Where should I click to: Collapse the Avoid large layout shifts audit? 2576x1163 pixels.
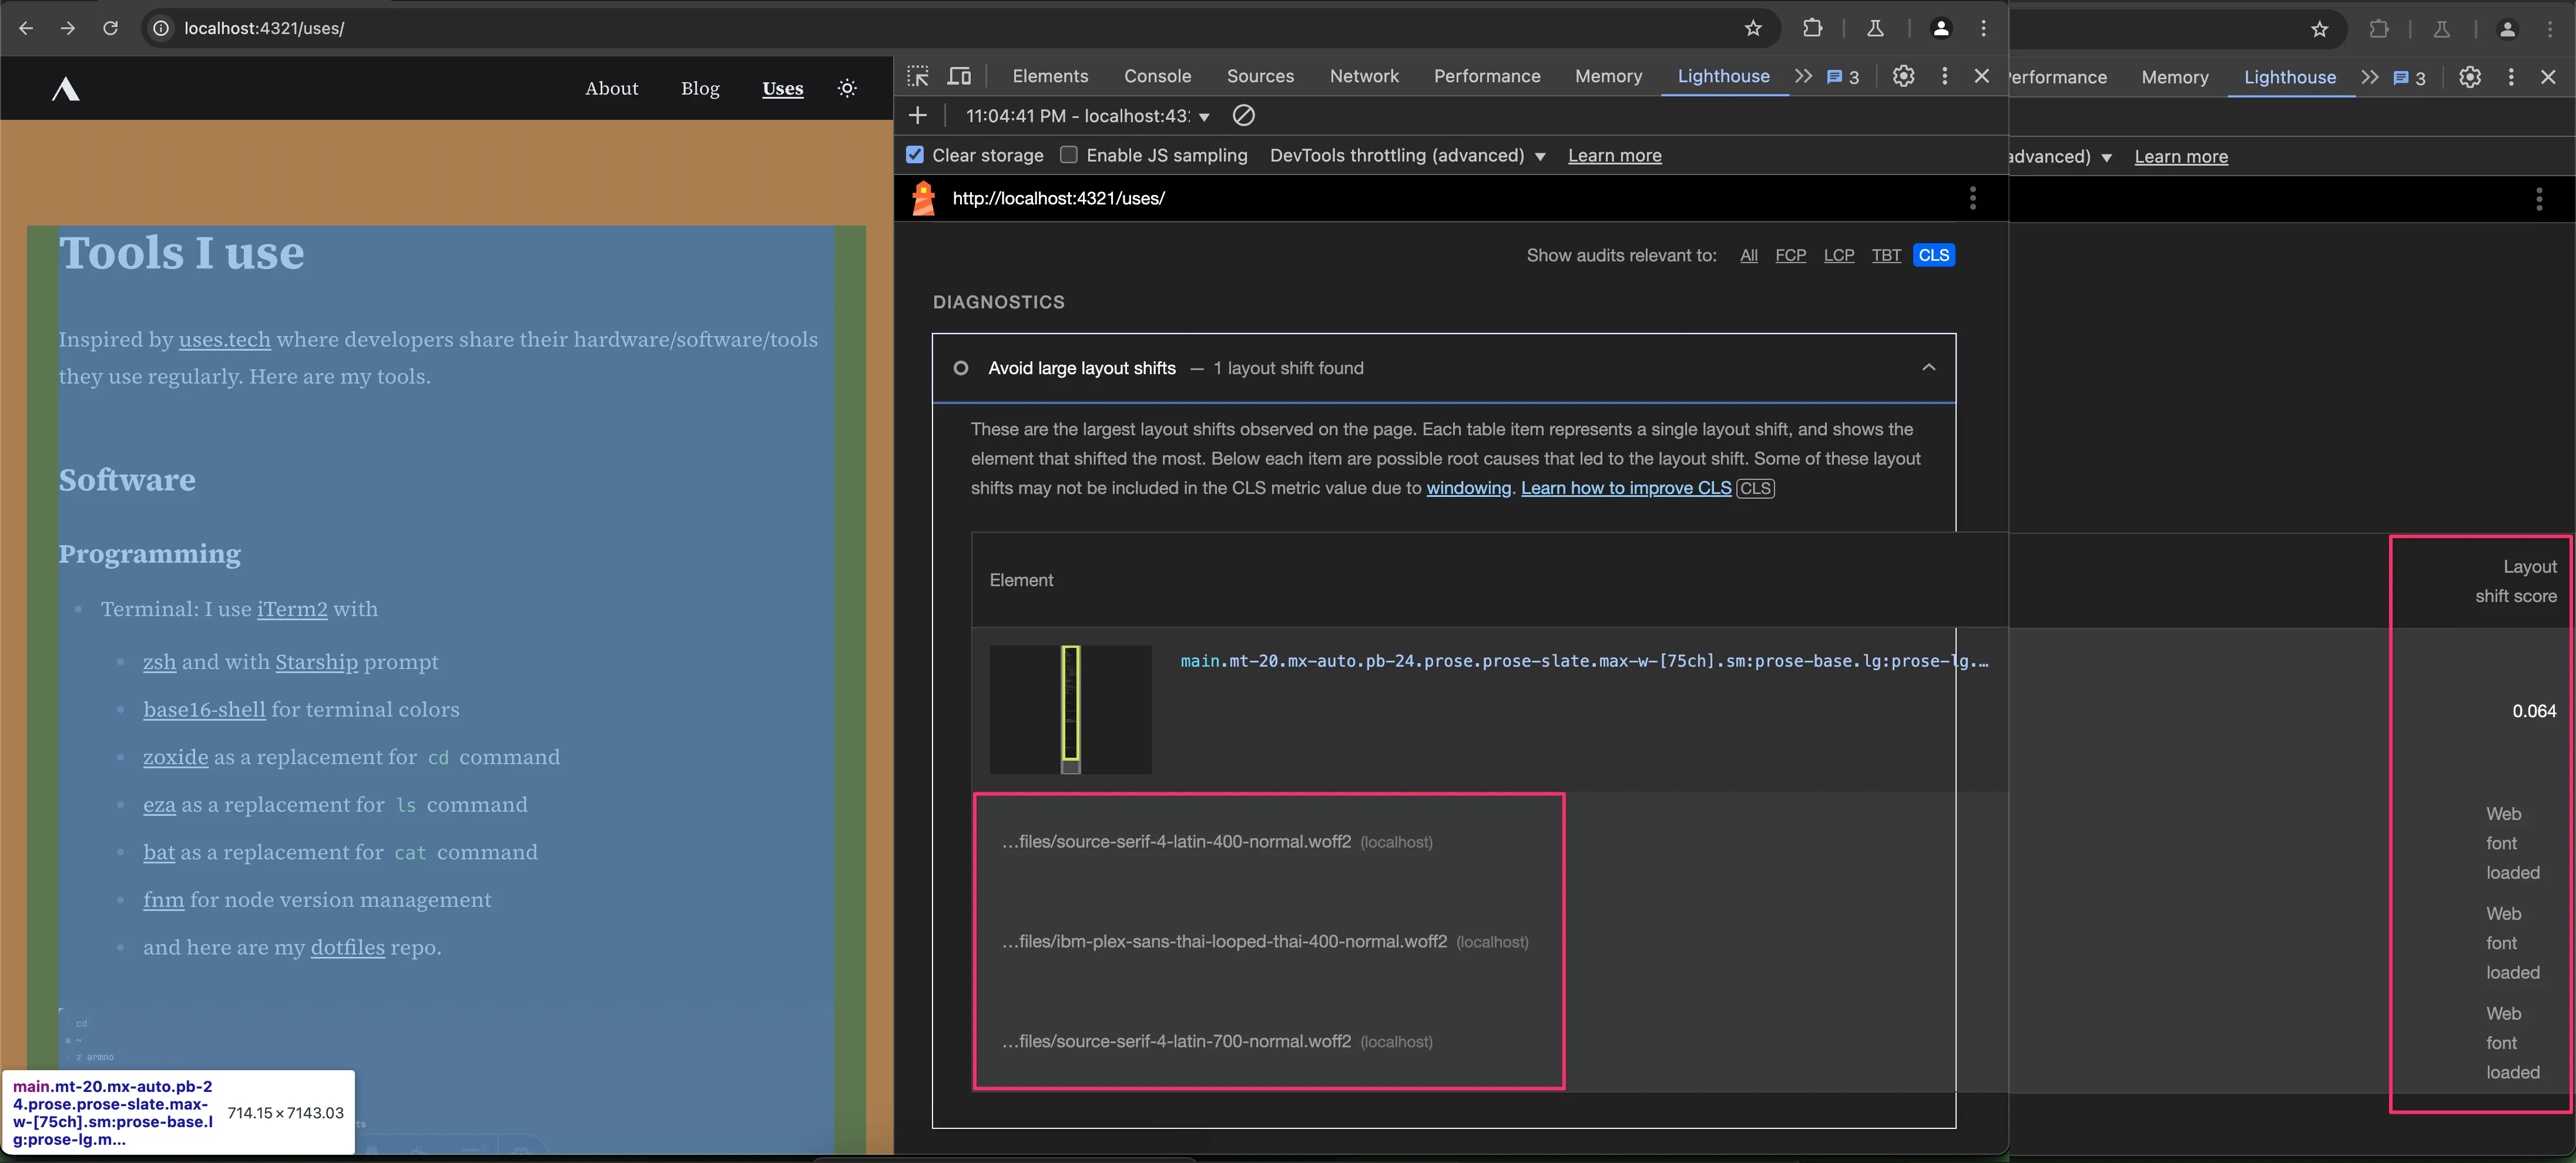pos(1928,368)
